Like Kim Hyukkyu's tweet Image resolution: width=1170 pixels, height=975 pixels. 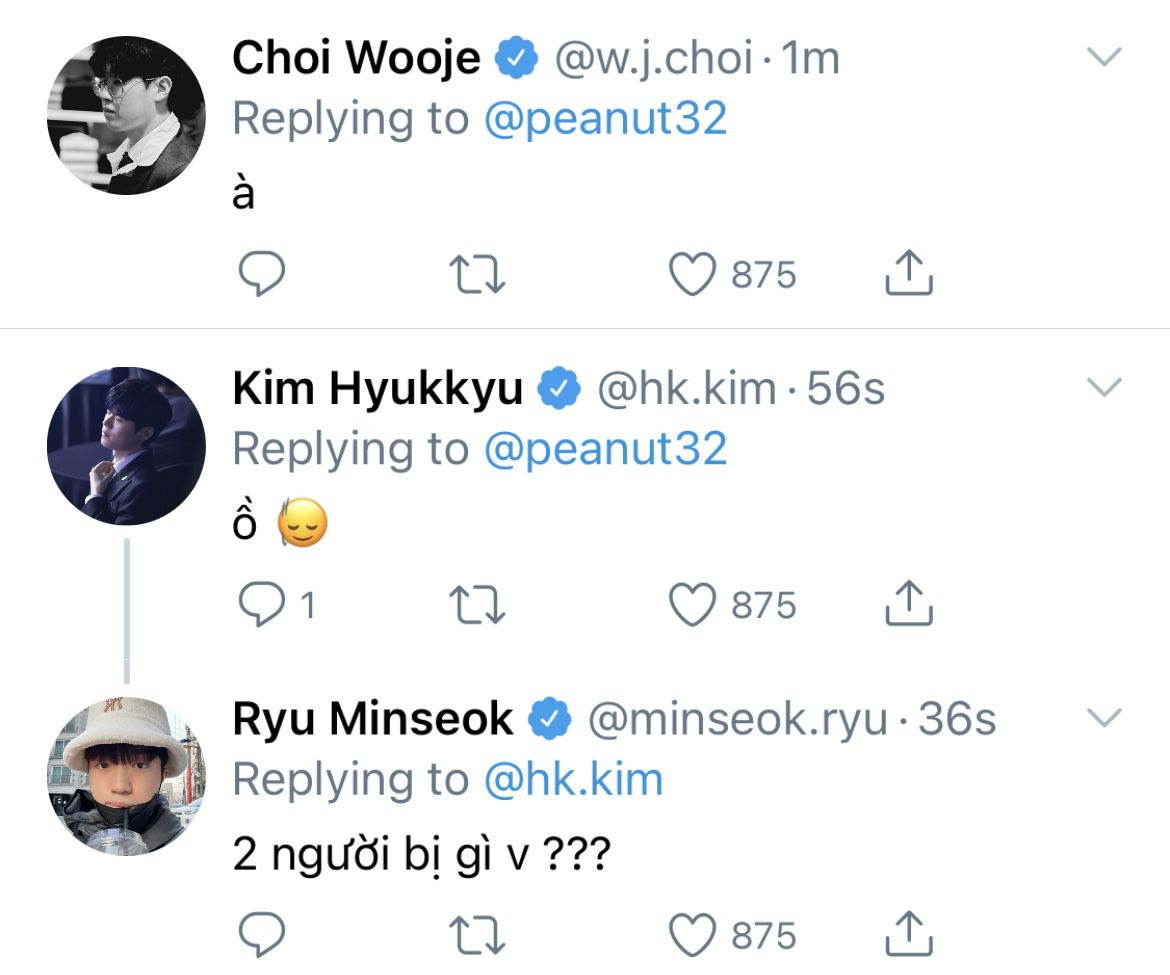(692, 604)
